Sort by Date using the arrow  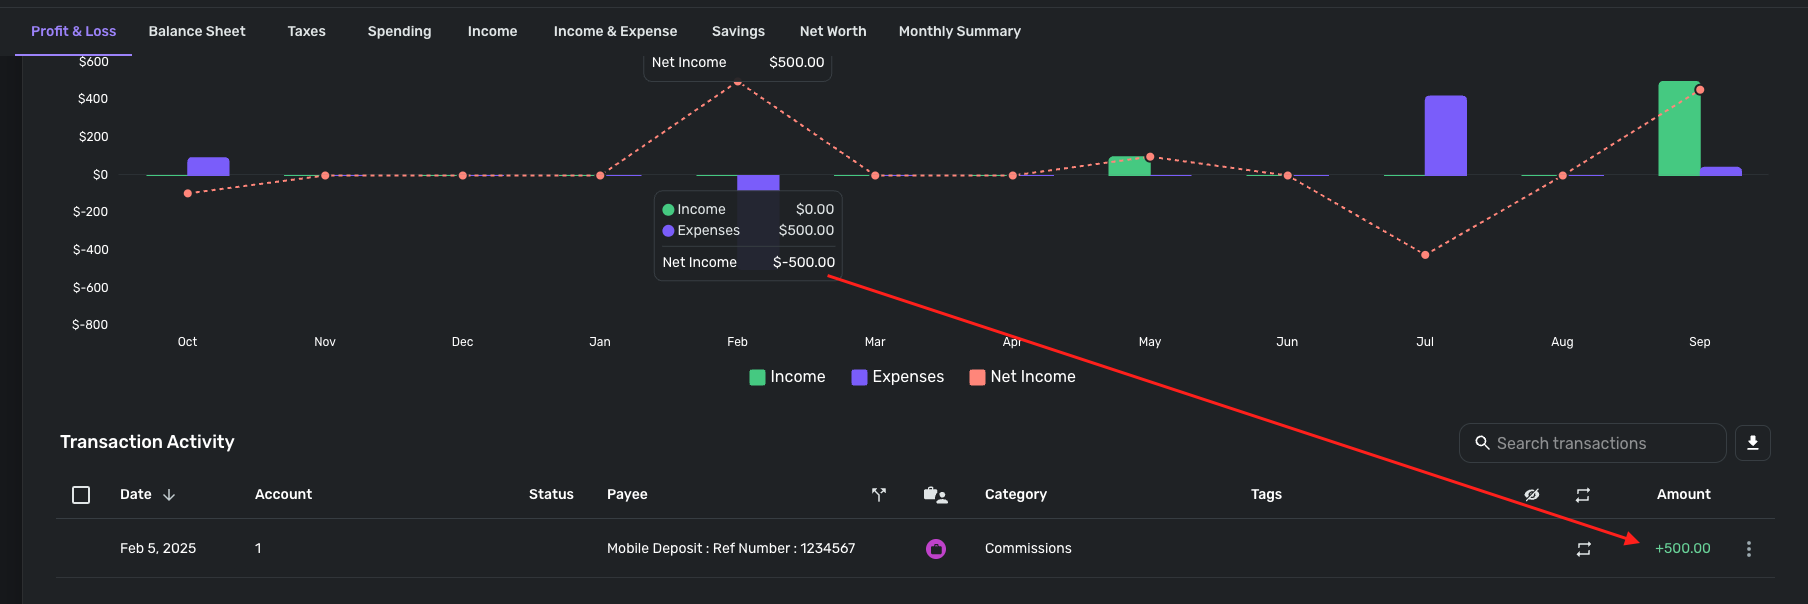point(169,495)
